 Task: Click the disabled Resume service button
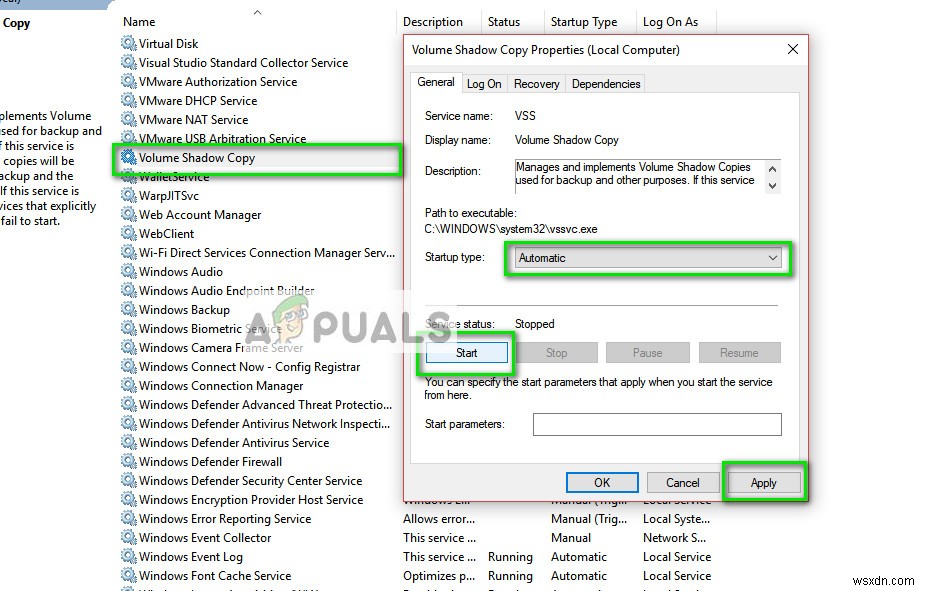[739, 353]
